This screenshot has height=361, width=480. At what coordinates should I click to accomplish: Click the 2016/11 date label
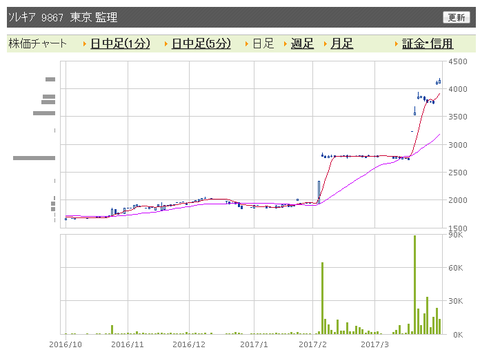coord(127,345)
